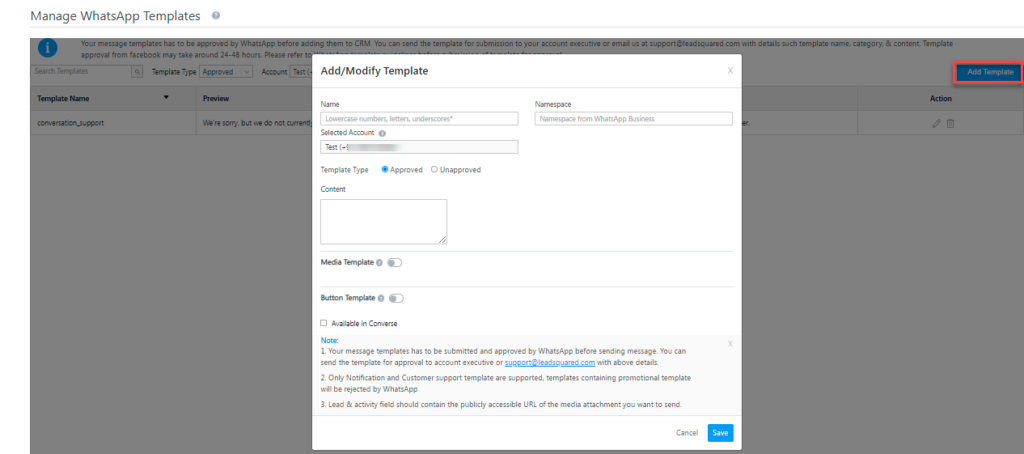1024x454 pixels.
Task: Click the Preview column header
Action: (216, 99)
